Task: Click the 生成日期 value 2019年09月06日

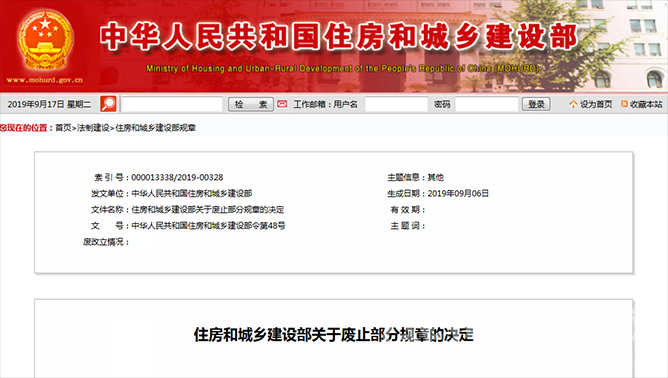Action: (x=458, y=193)
